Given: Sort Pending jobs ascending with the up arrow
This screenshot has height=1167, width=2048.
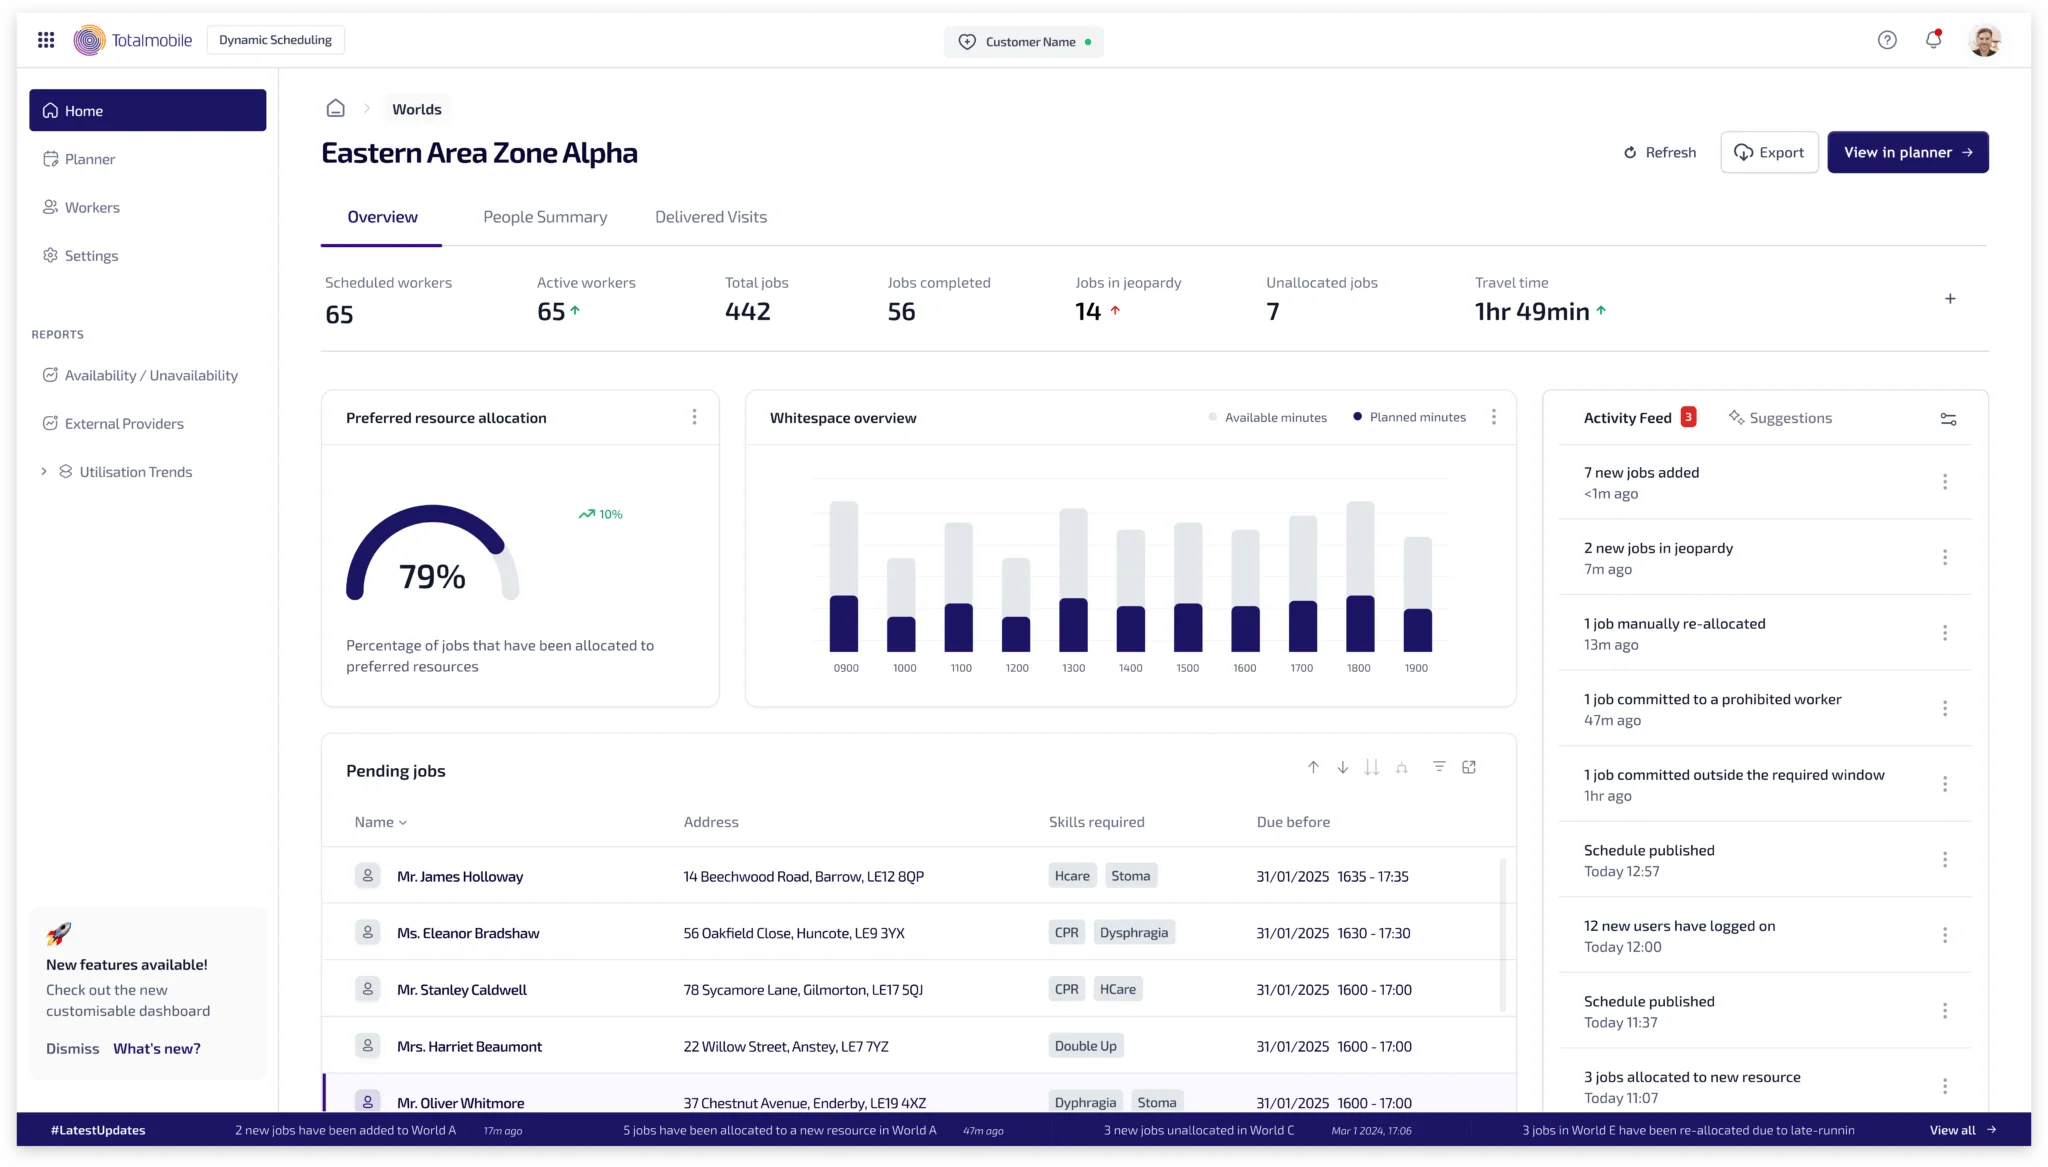Looking at the screenshot, I should click(1313, 767).
